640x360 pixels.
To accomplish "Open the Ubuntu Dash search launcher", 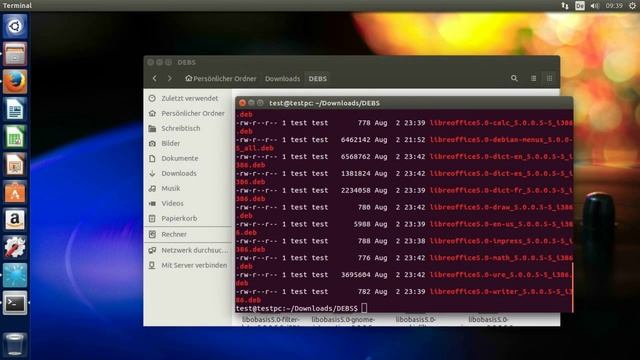I will click(x=15, y=26).
